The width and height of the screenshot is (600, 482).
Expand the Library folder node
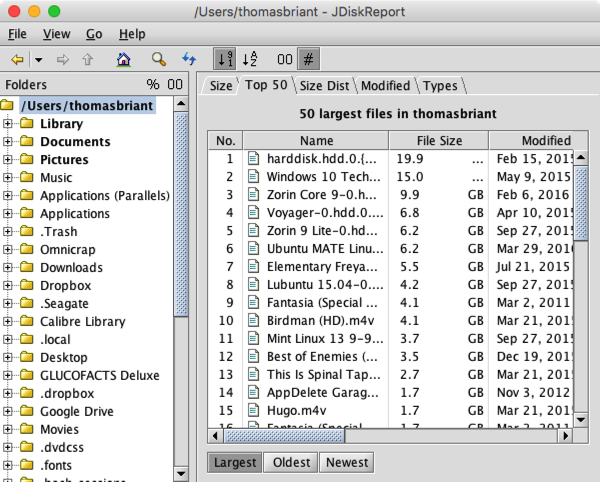coord(7,124)
